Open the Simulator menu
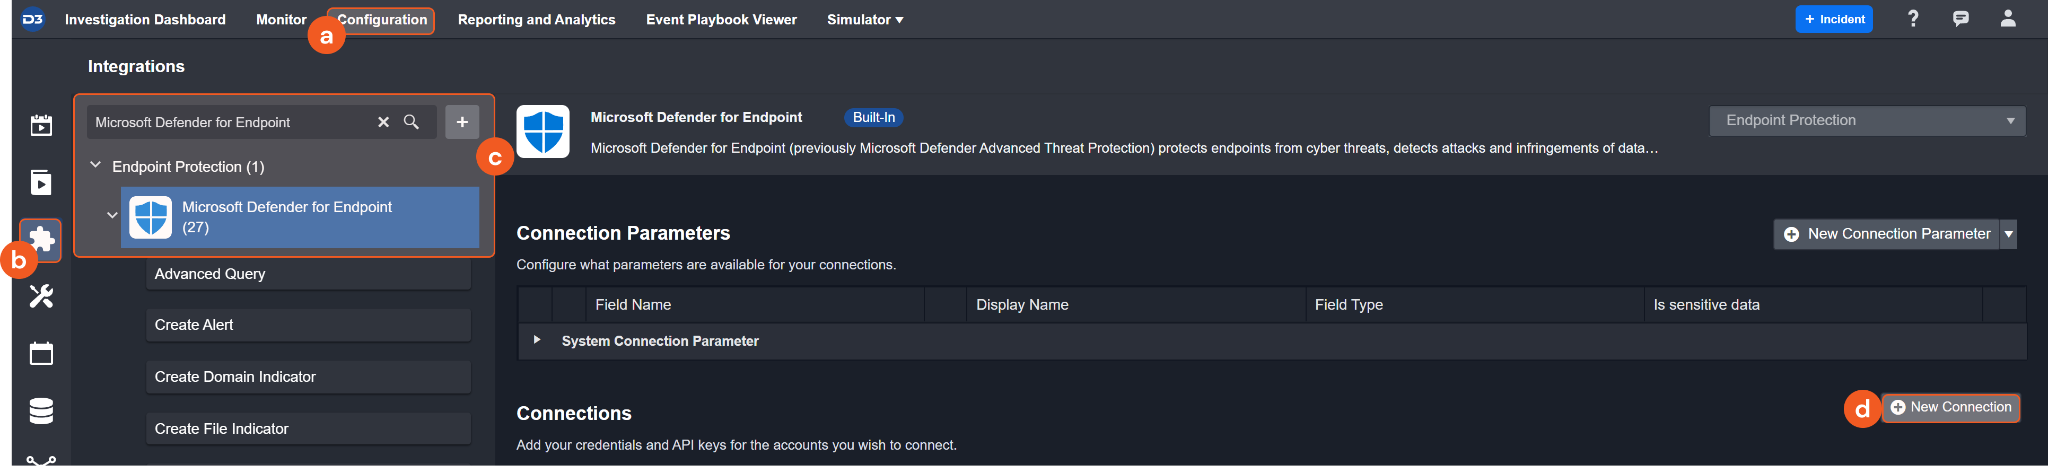Screen dimensions: 2048x466 coord(864,19)
